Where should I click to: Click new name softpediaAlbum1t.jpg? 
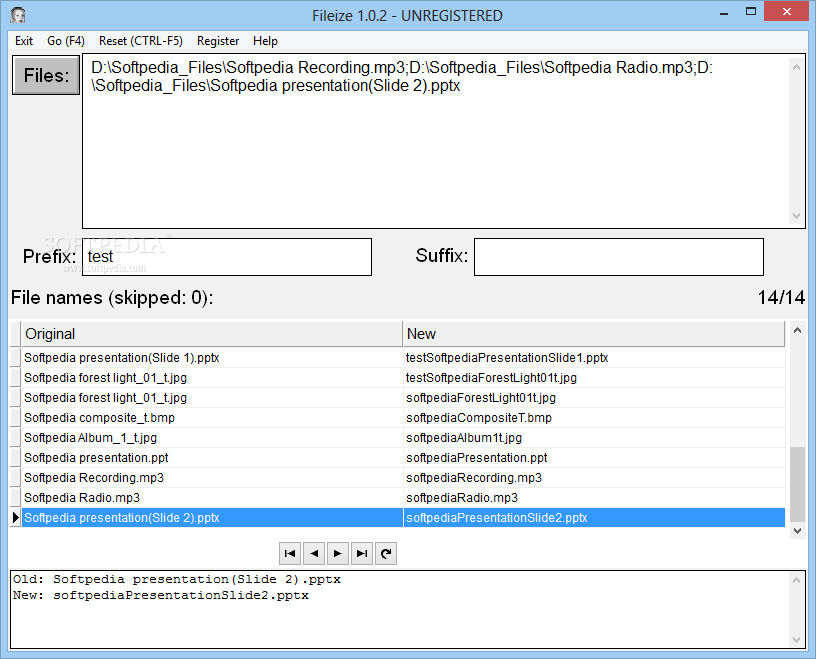coord(594,438)
